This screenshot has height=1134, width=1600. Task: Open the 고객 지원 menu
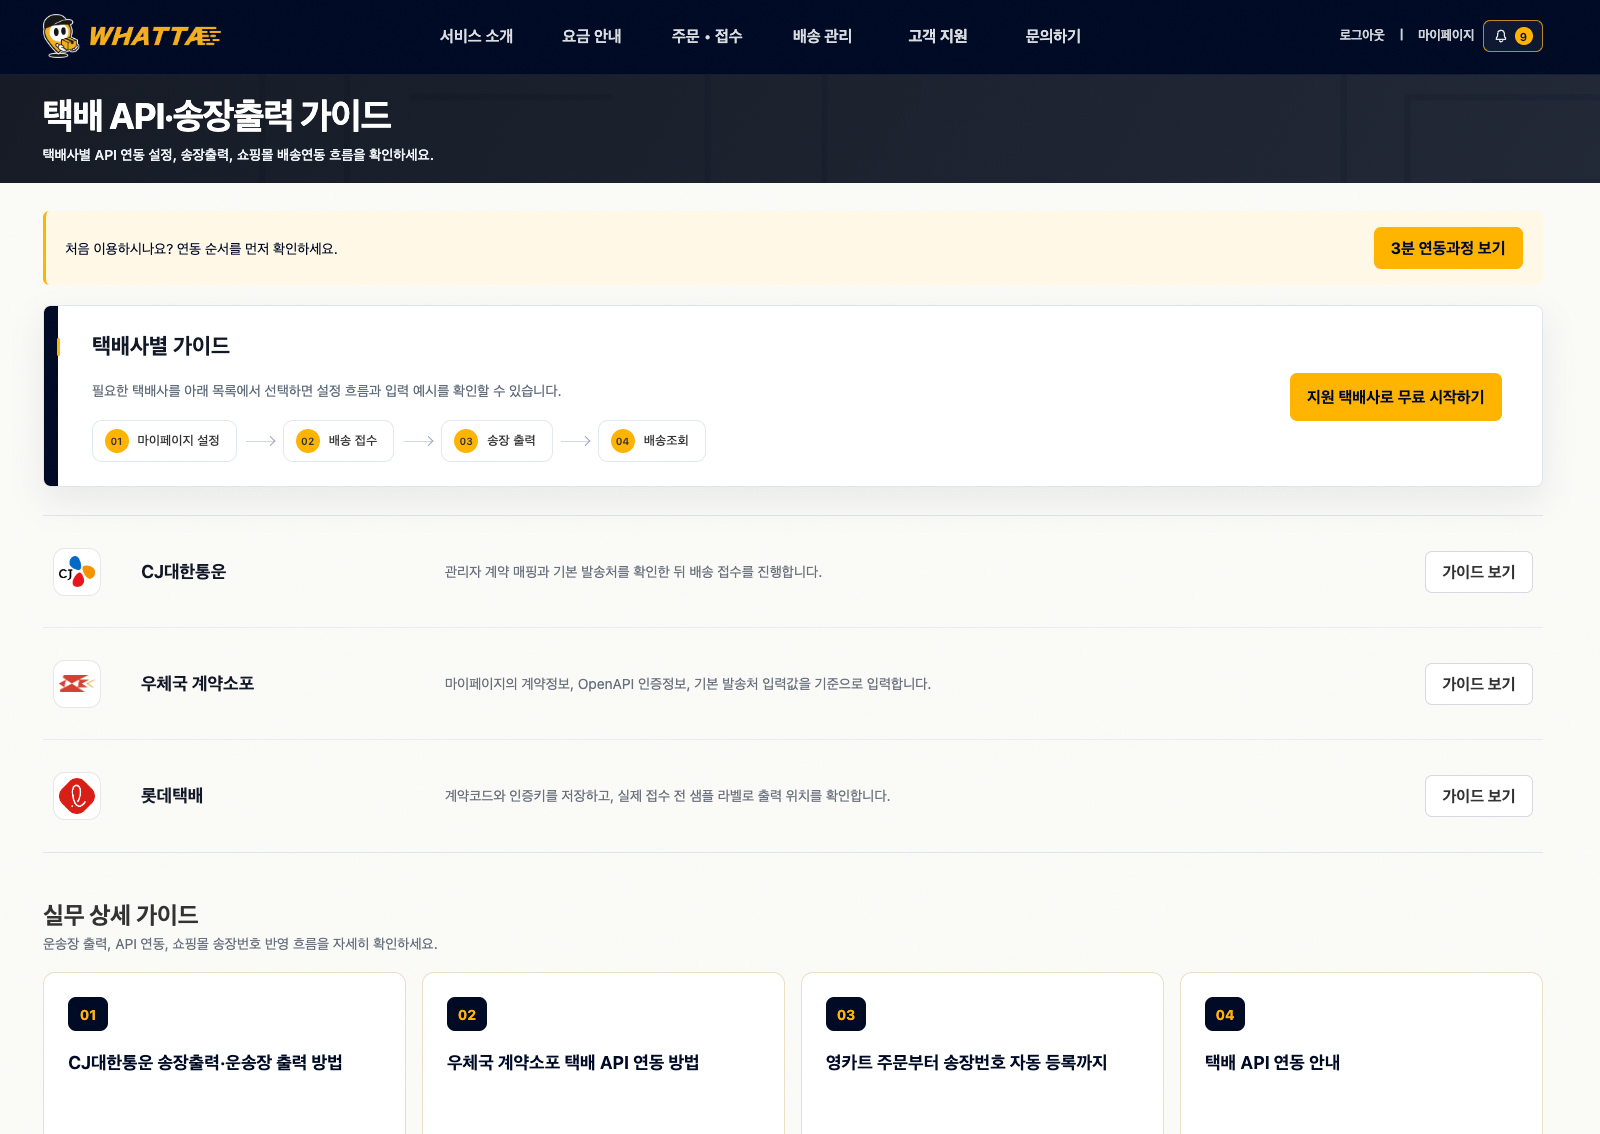(x=938, y=36)
